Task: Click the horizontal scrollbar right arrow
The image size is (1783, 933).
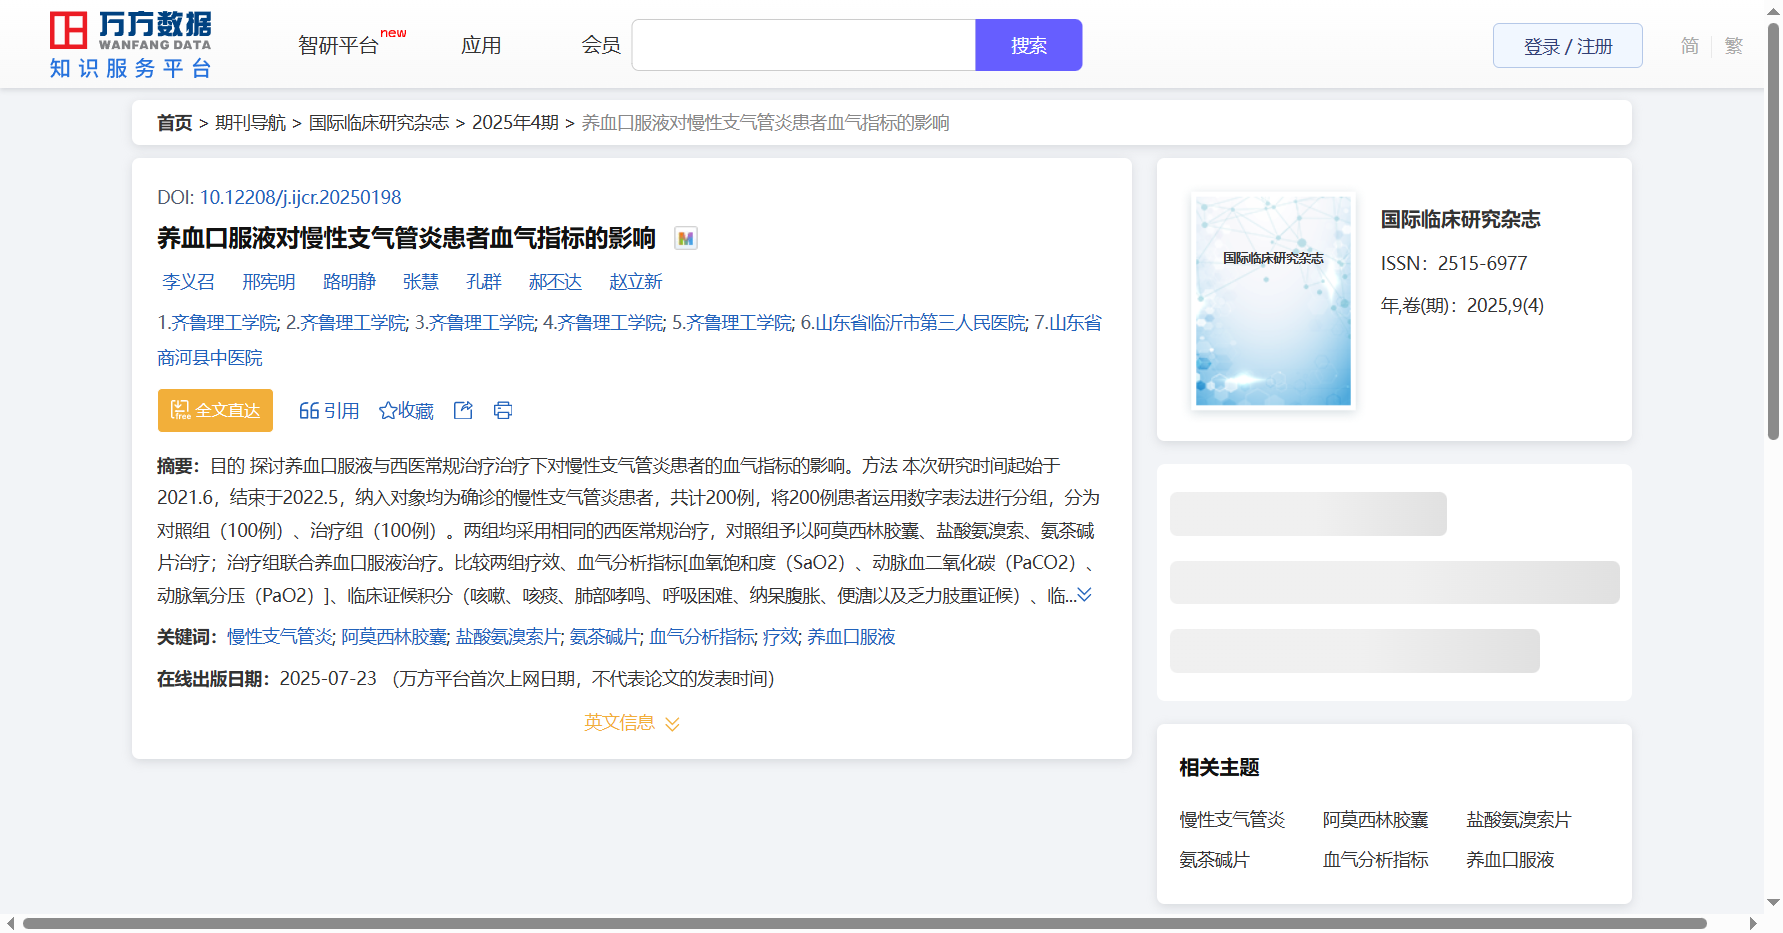Action: 1752,923
